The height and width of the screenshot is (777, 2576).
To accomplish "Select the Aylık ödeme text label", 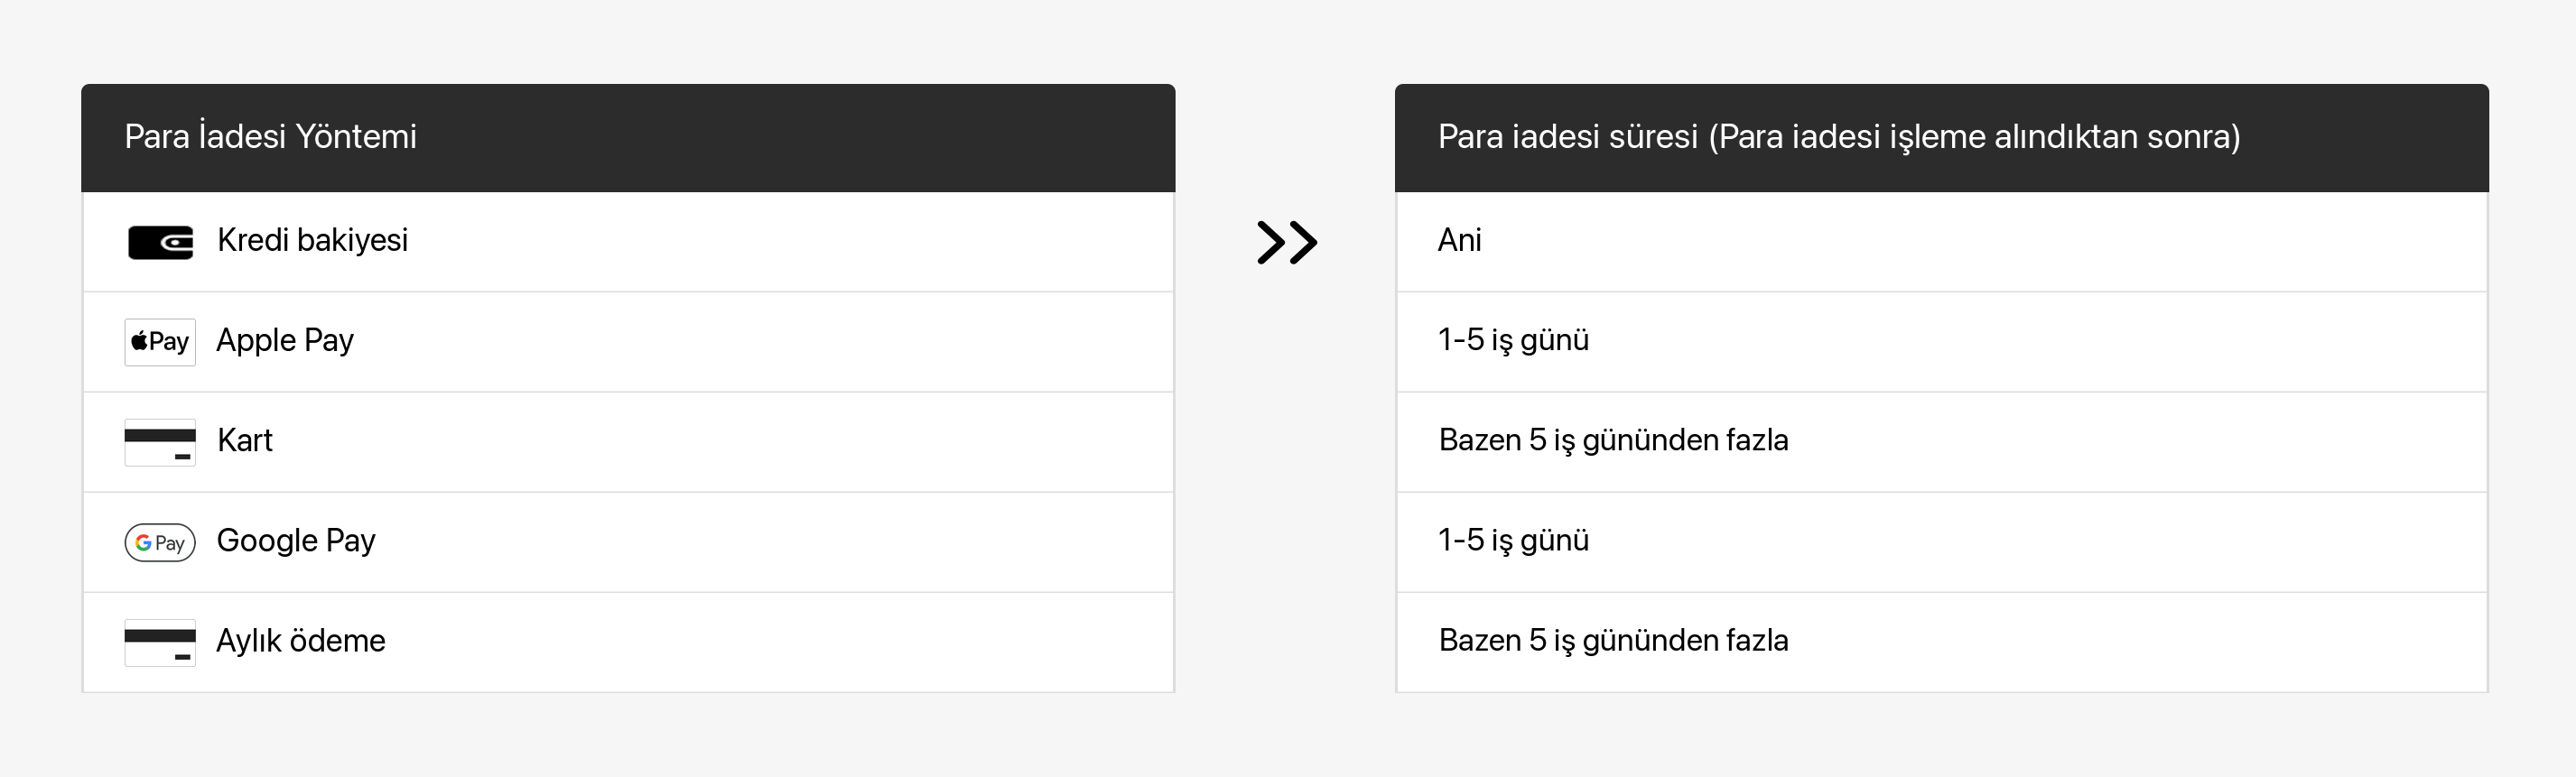I will [301, 641].
